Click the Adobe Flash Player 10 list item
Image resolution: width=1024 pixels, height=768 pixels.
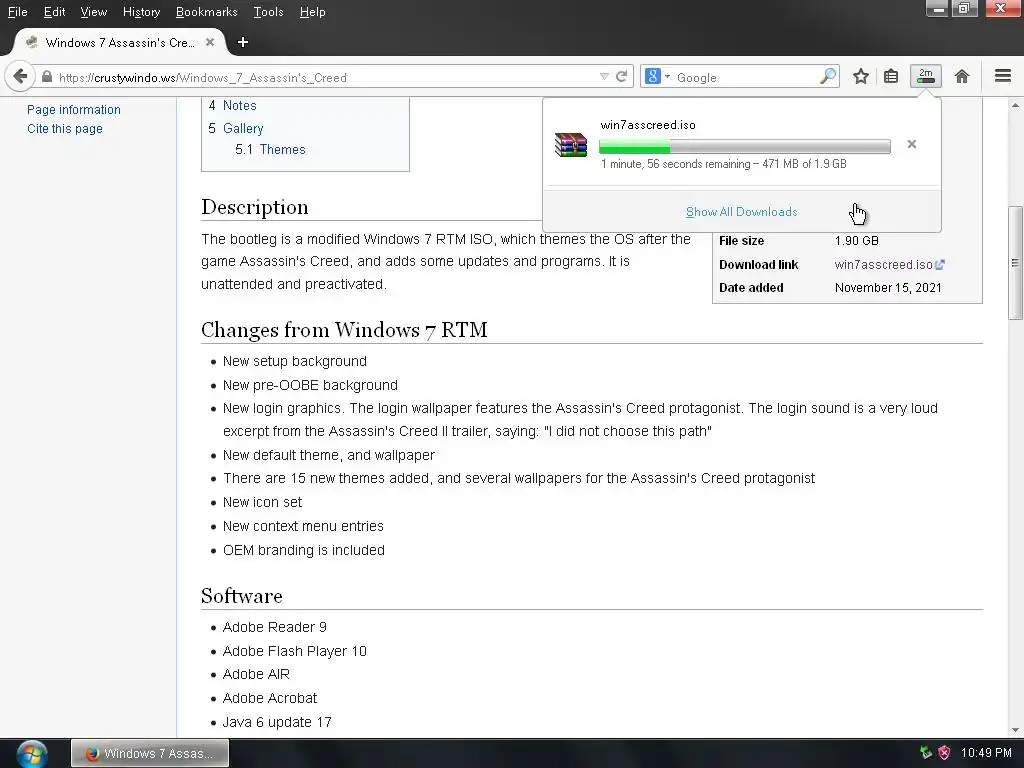click(295, 651)
